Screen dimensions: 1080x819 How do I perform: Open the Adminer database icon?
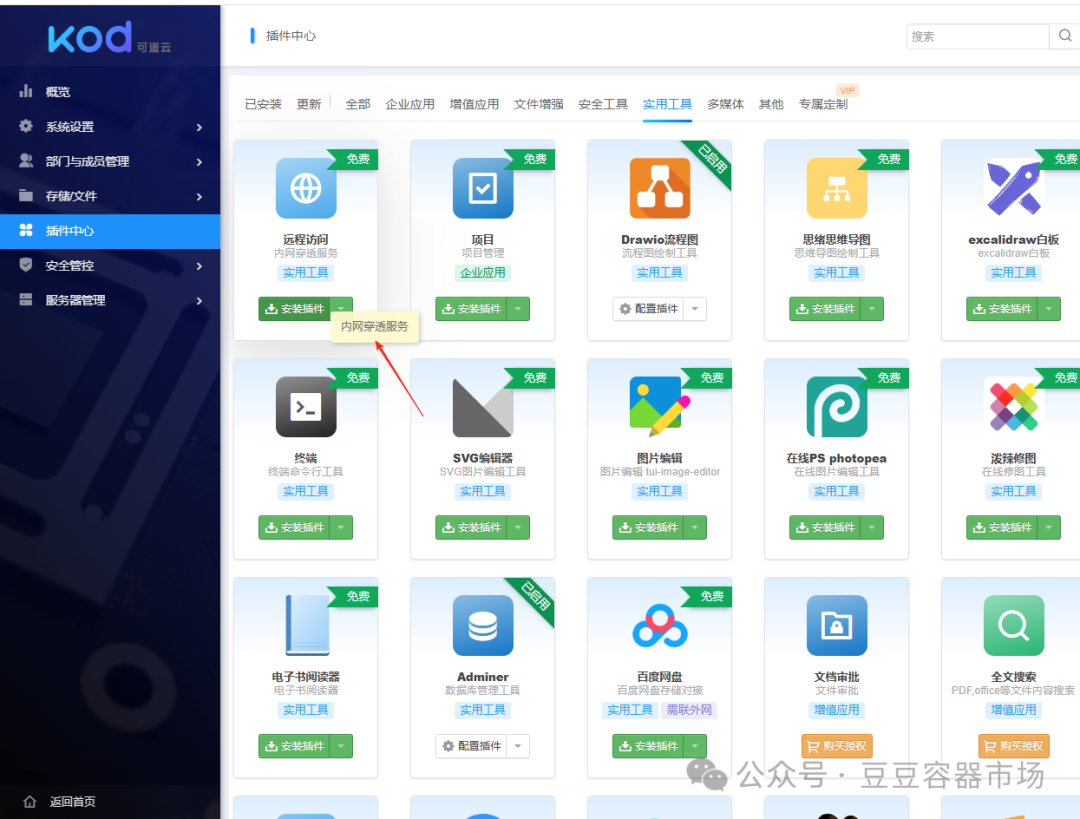483,625
